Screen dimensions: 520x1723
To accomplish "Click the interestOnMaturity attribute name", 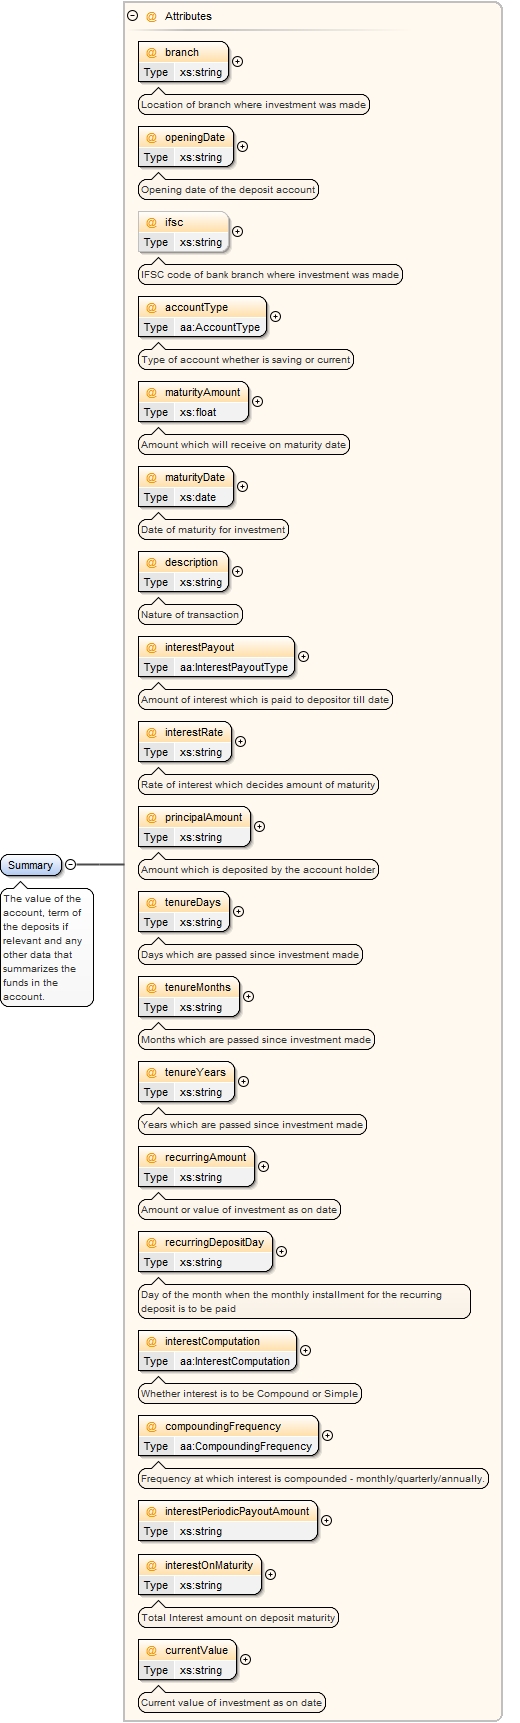I will coord(209,1565).
